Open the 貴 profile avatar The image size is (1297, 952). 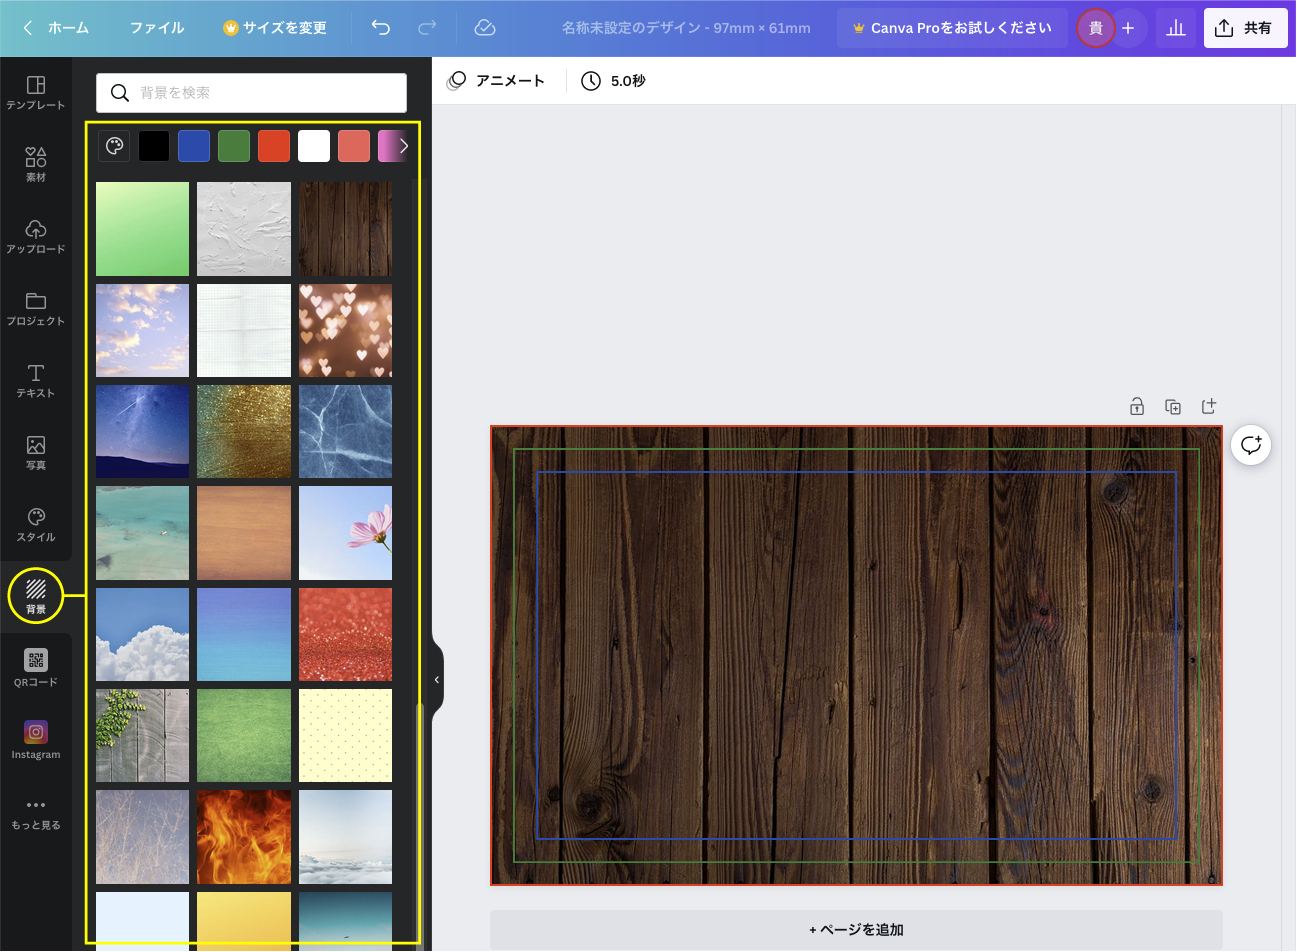[1096, 28]
